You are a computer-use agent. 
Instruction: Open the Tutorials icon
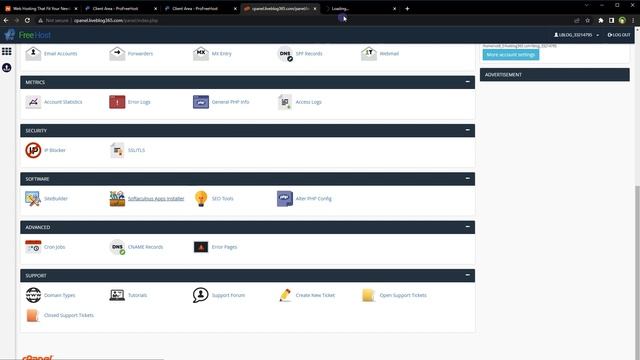(117, 295)
